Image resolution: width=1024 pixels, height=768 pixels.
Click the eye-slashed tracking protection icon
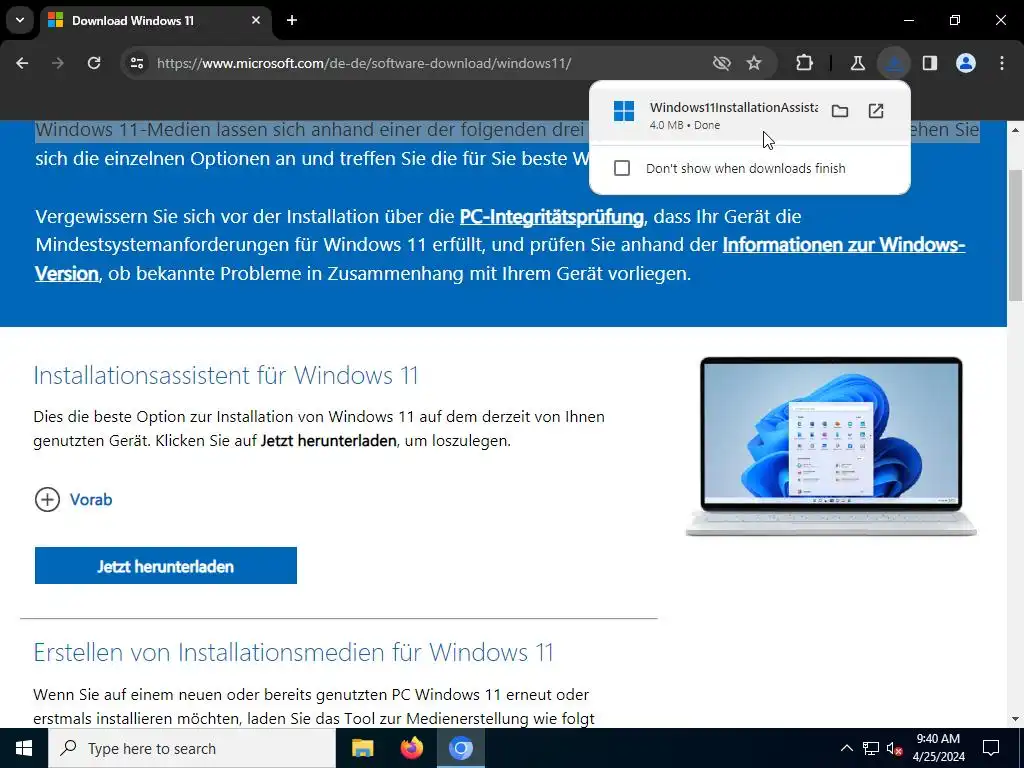click(722, 63)
